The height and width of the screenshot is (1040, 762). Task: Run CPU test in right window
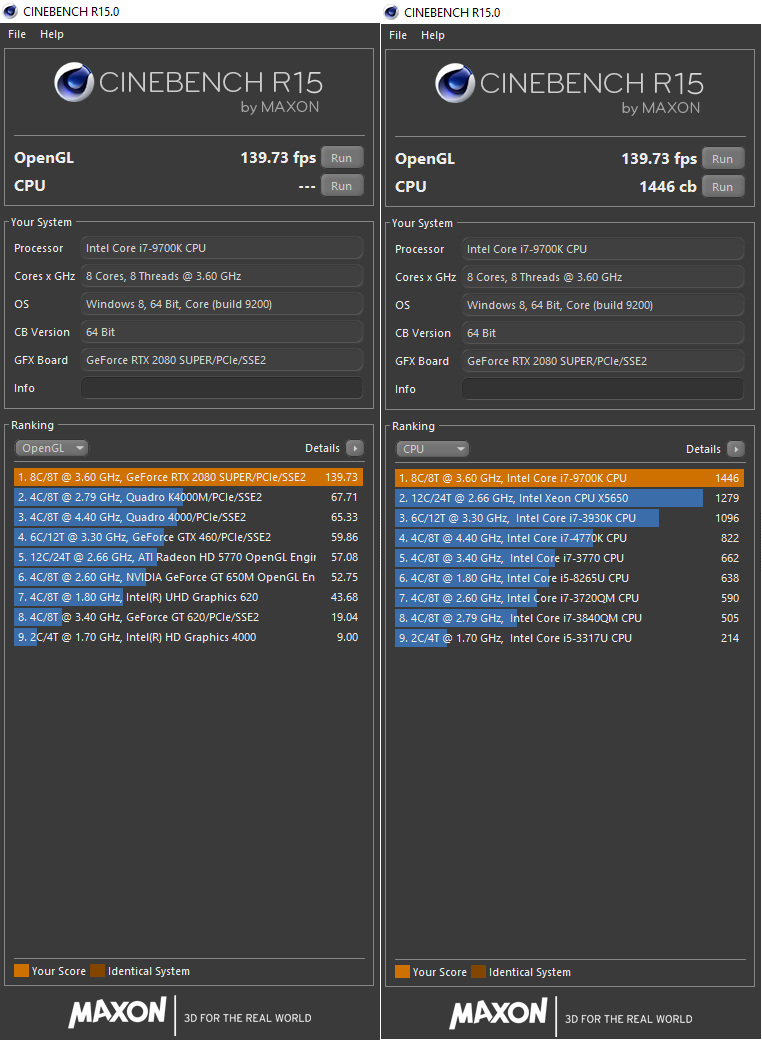(722, 187)
